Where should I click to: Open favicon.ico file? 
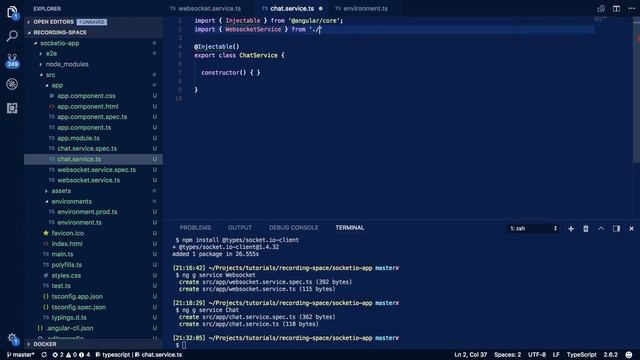[x=68, y=233]
